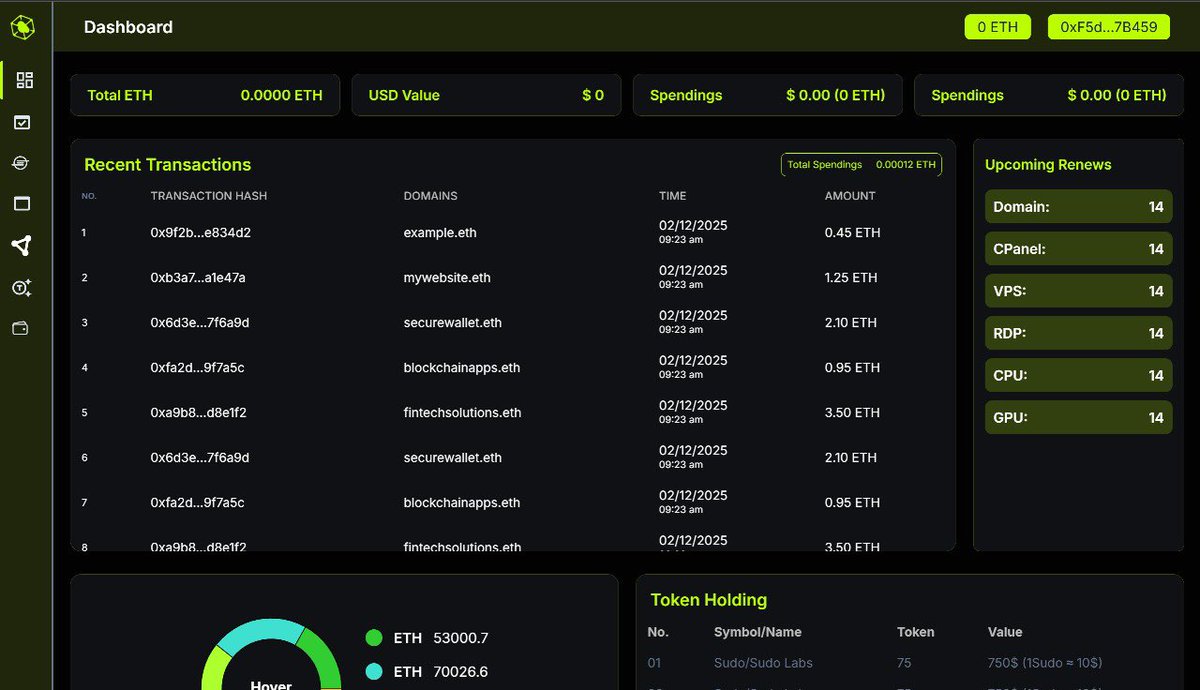Click the Sudo/Sudo Labs token row
Image resolution: width=1200 pixels, height=690 pixels.
910,663
